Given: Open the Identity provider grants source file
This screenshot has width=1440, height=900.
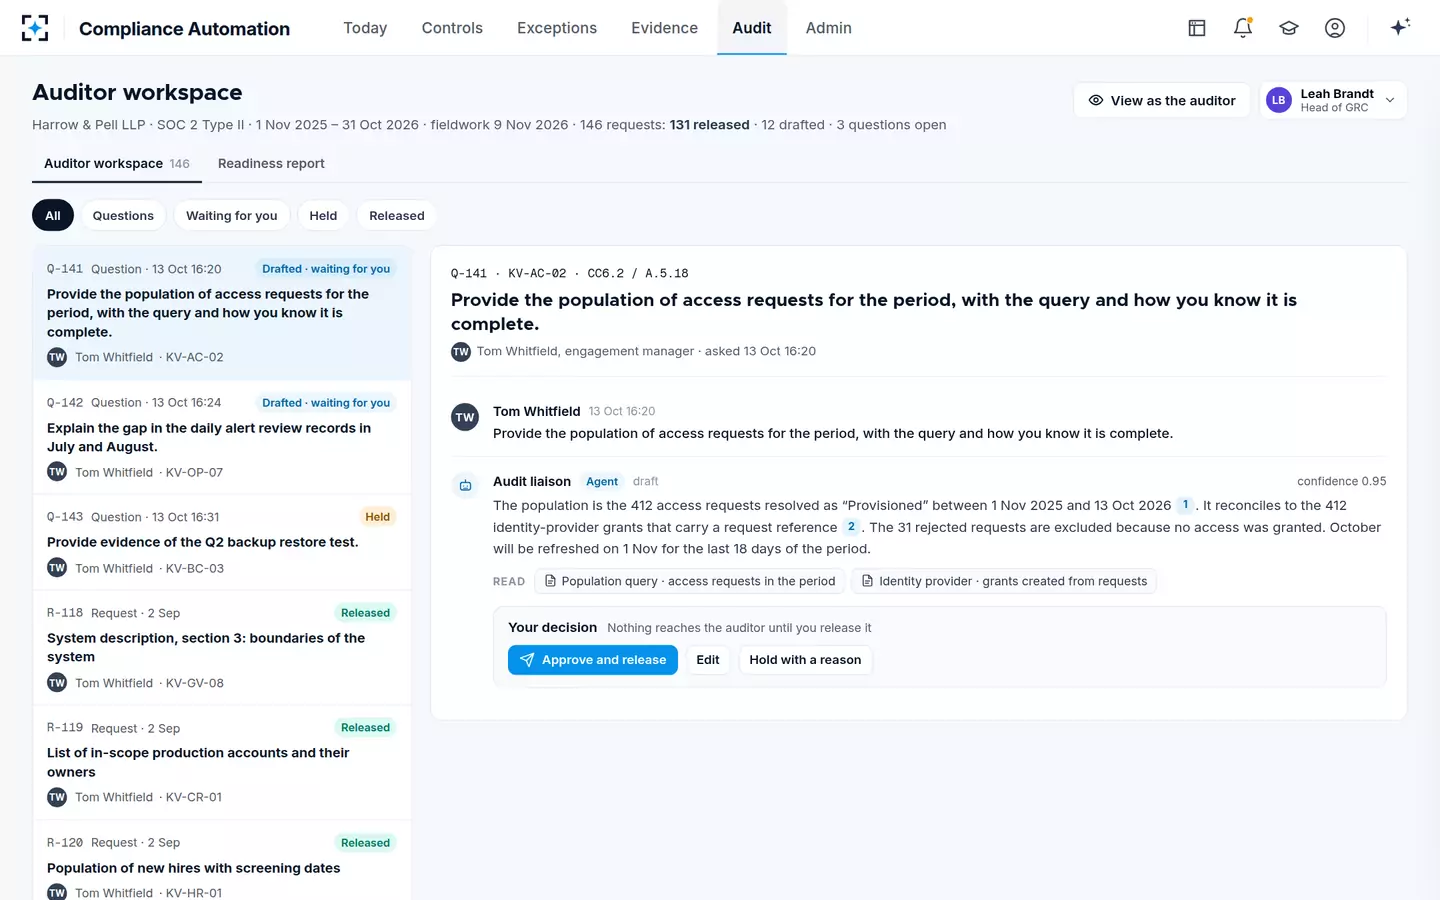Looking at the screenshot, I should (1004, 581).
